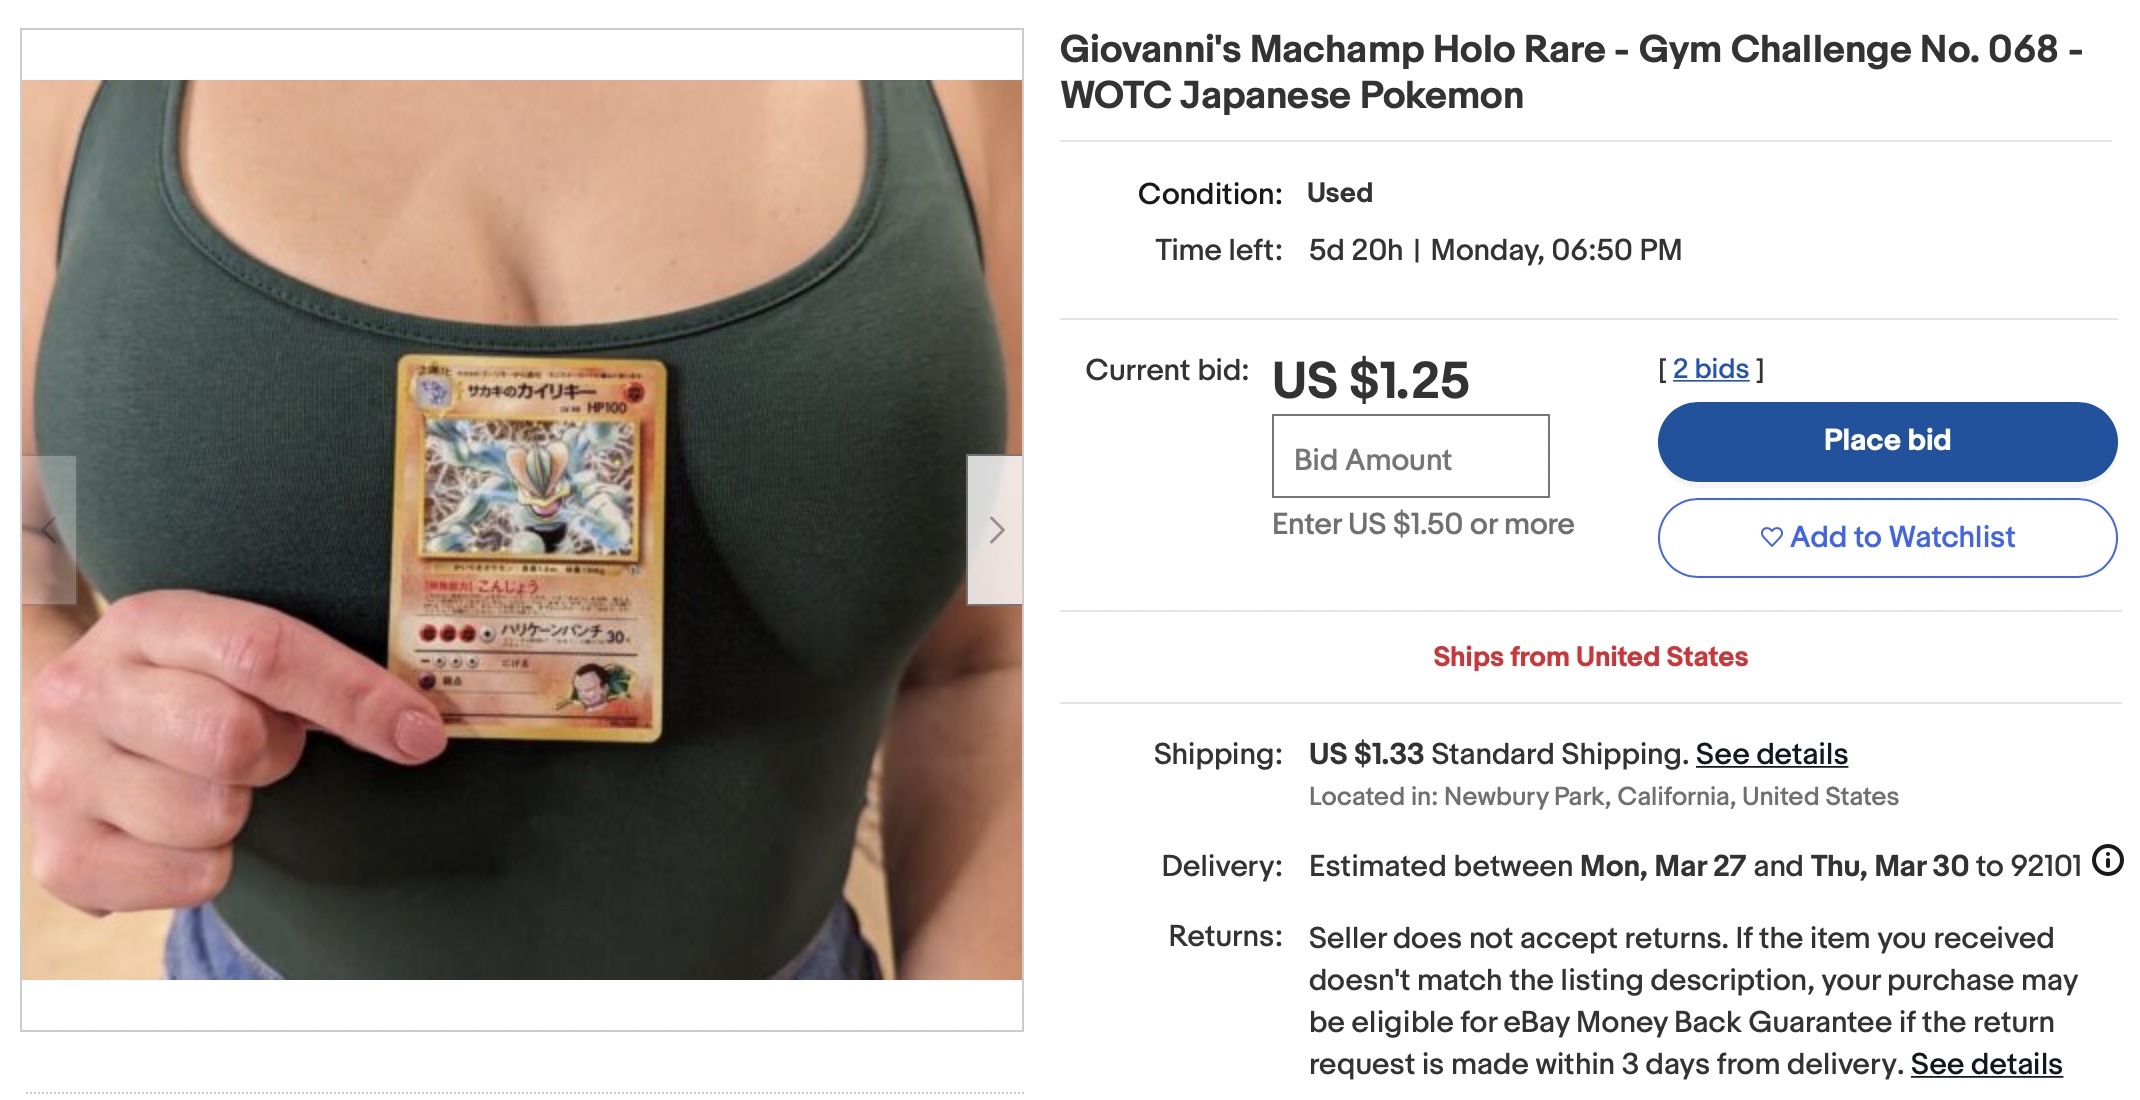Click the 5d 20h time left text
Image resolution: width=2140 pixels, height=1100 pixels.
[x=1356, y=250]
